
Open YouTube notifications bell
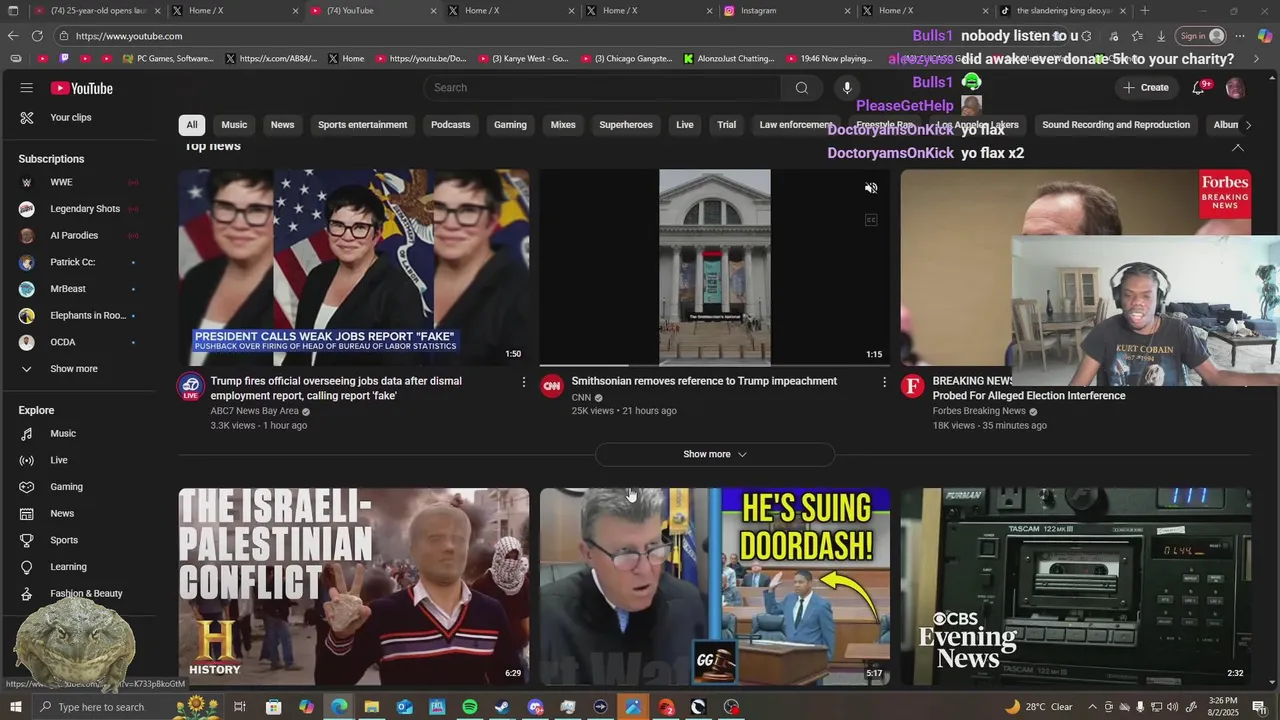click(x=1198, y=88)
